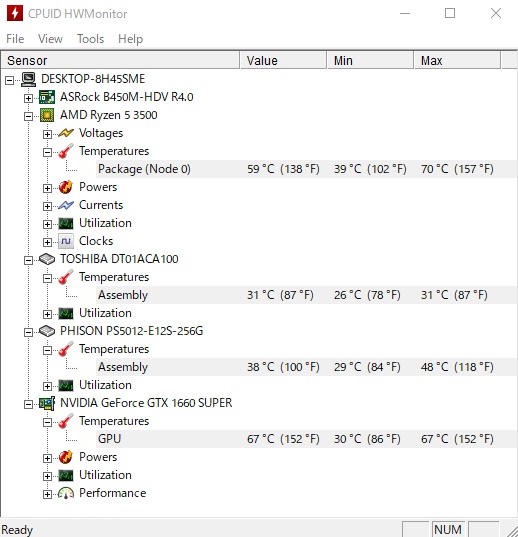Click the Max column header
This screenshot has height=537, width=518.
click(457, 61)
